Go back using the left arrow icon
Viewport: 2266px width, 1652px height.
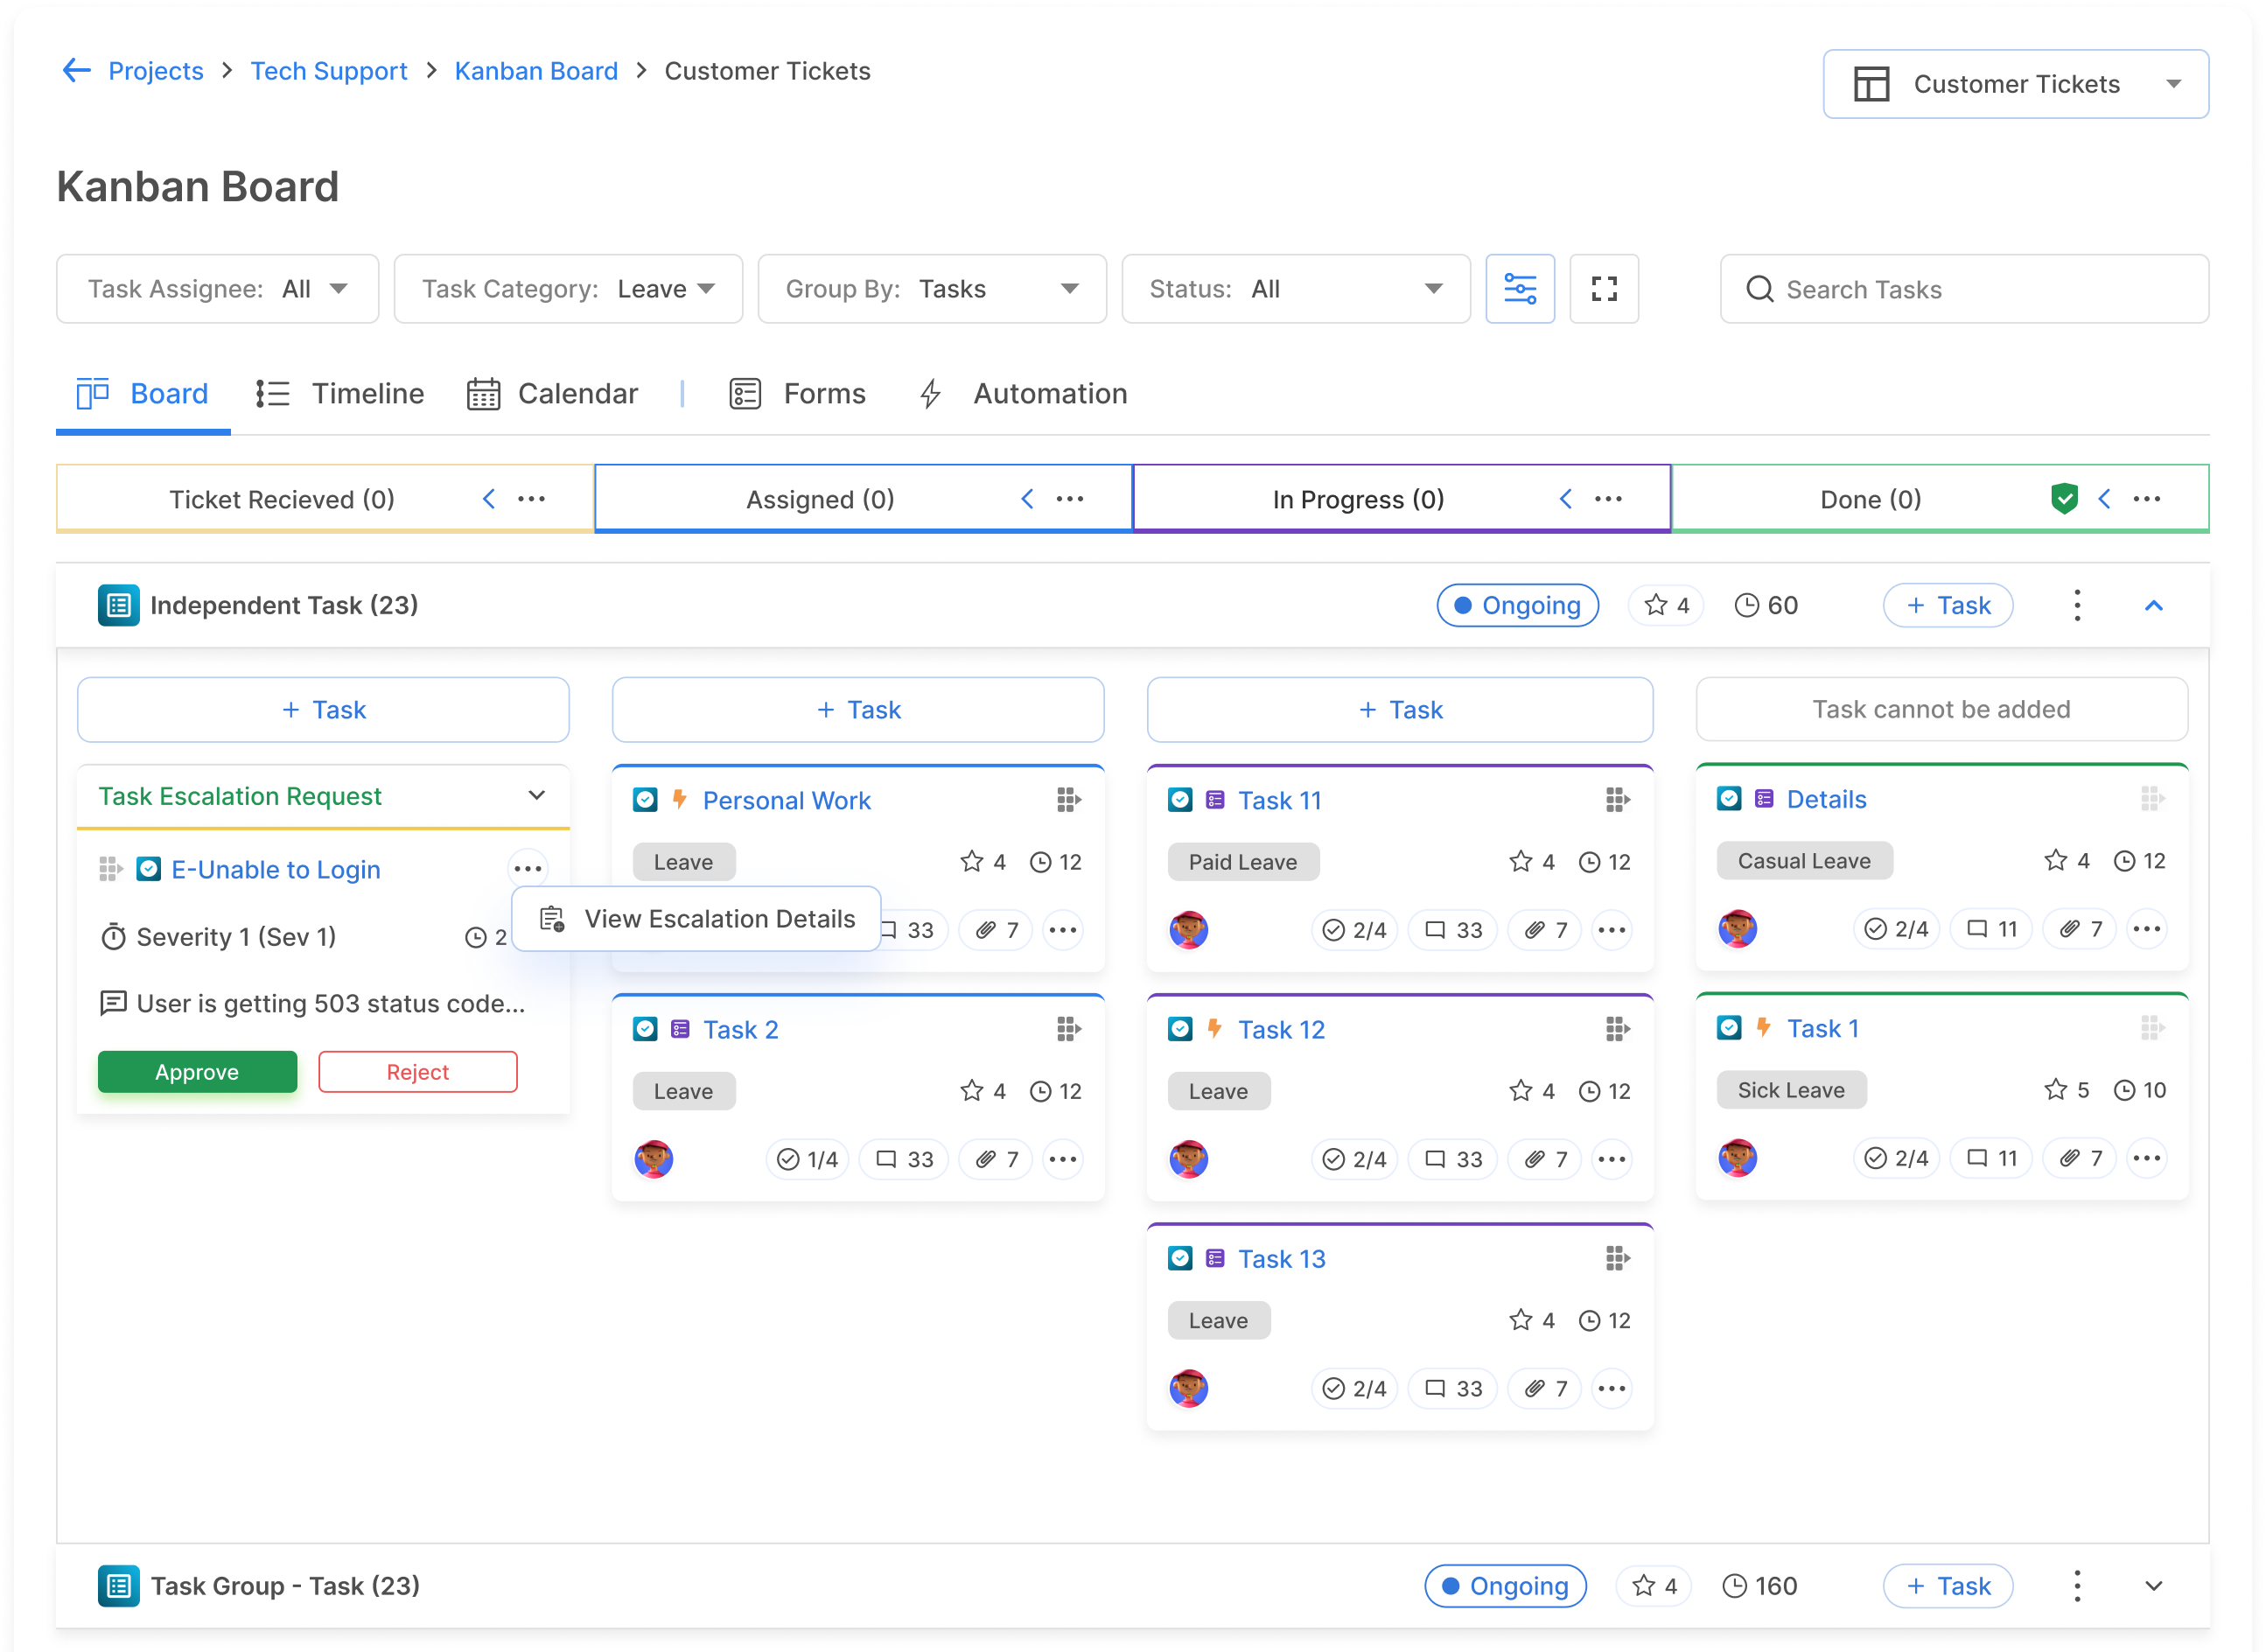point(76,70)
